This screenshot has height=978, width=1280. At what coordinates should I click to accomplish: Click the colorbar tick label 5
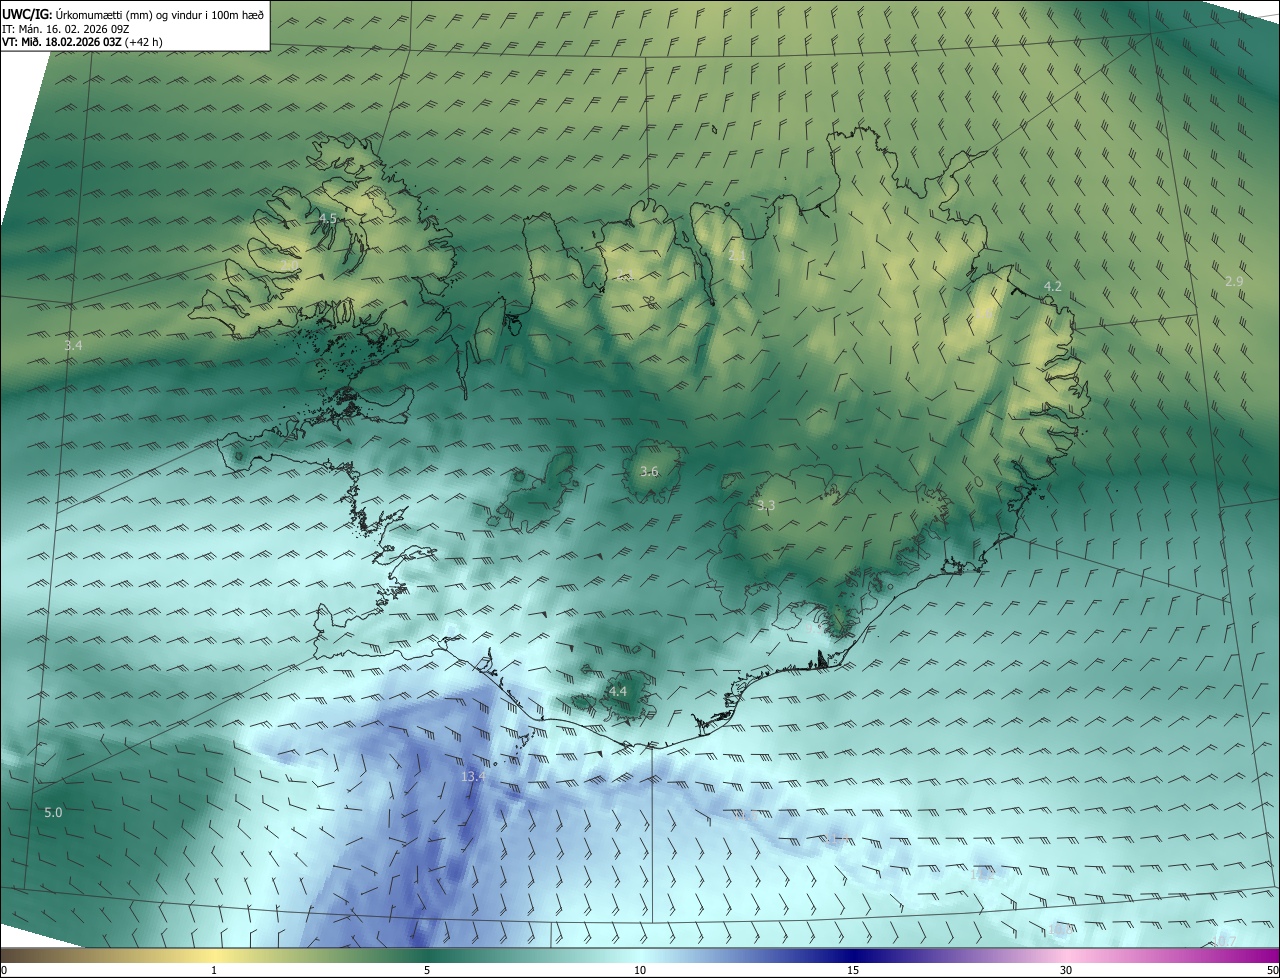pos(427,970)
